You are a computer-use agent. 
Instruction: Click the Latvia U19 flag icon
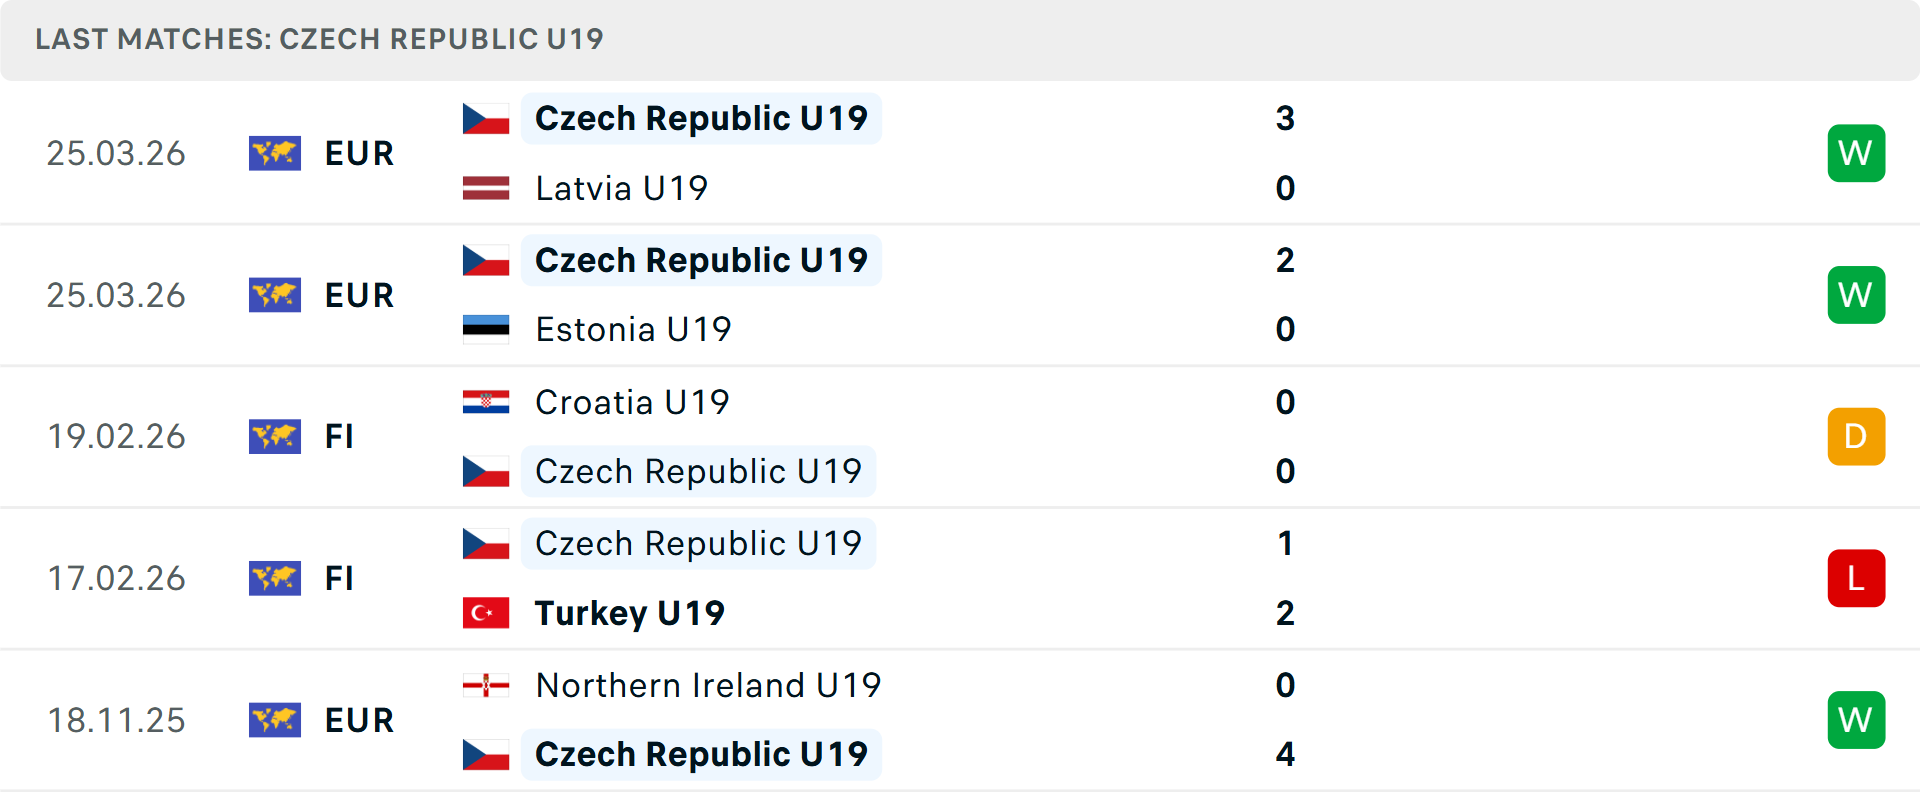pyautogui.click(x=486, y=188)
